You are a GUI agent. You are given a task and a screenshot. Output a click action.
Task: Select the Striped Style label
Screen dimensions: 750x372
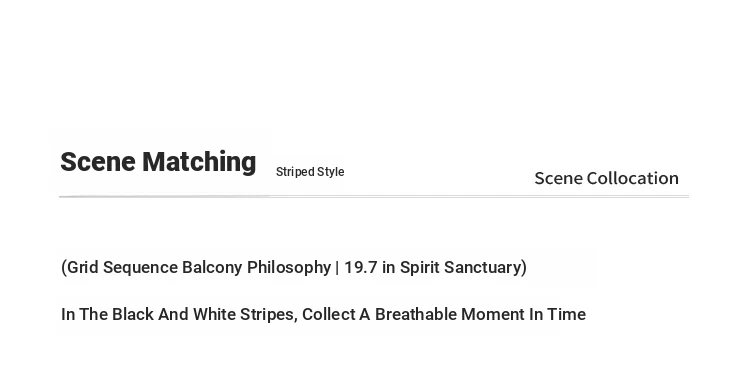click(x=310, y=172)
